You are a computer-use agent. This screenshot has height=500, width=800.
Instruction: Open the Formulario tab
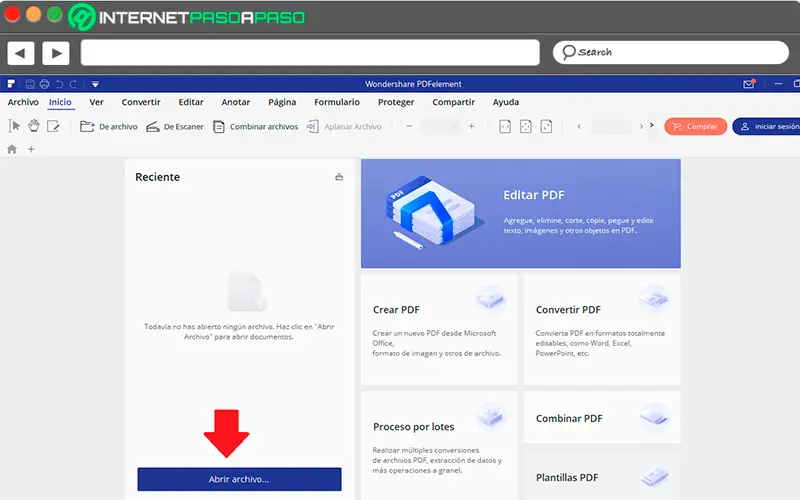coord(337,102)
